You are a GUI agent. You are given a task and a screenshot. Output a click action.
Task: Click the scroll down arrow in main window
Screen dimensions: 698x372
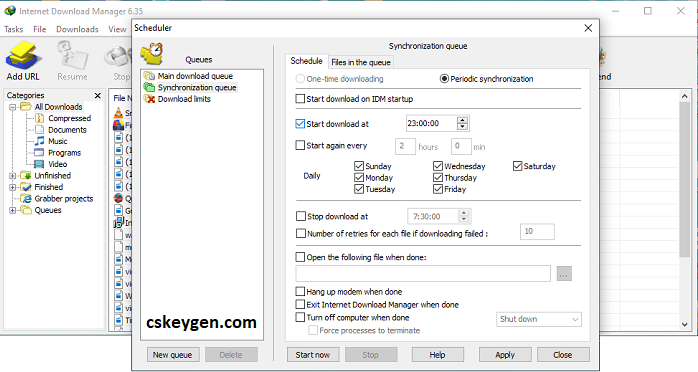pyautogui.click(x=685, y=325)
